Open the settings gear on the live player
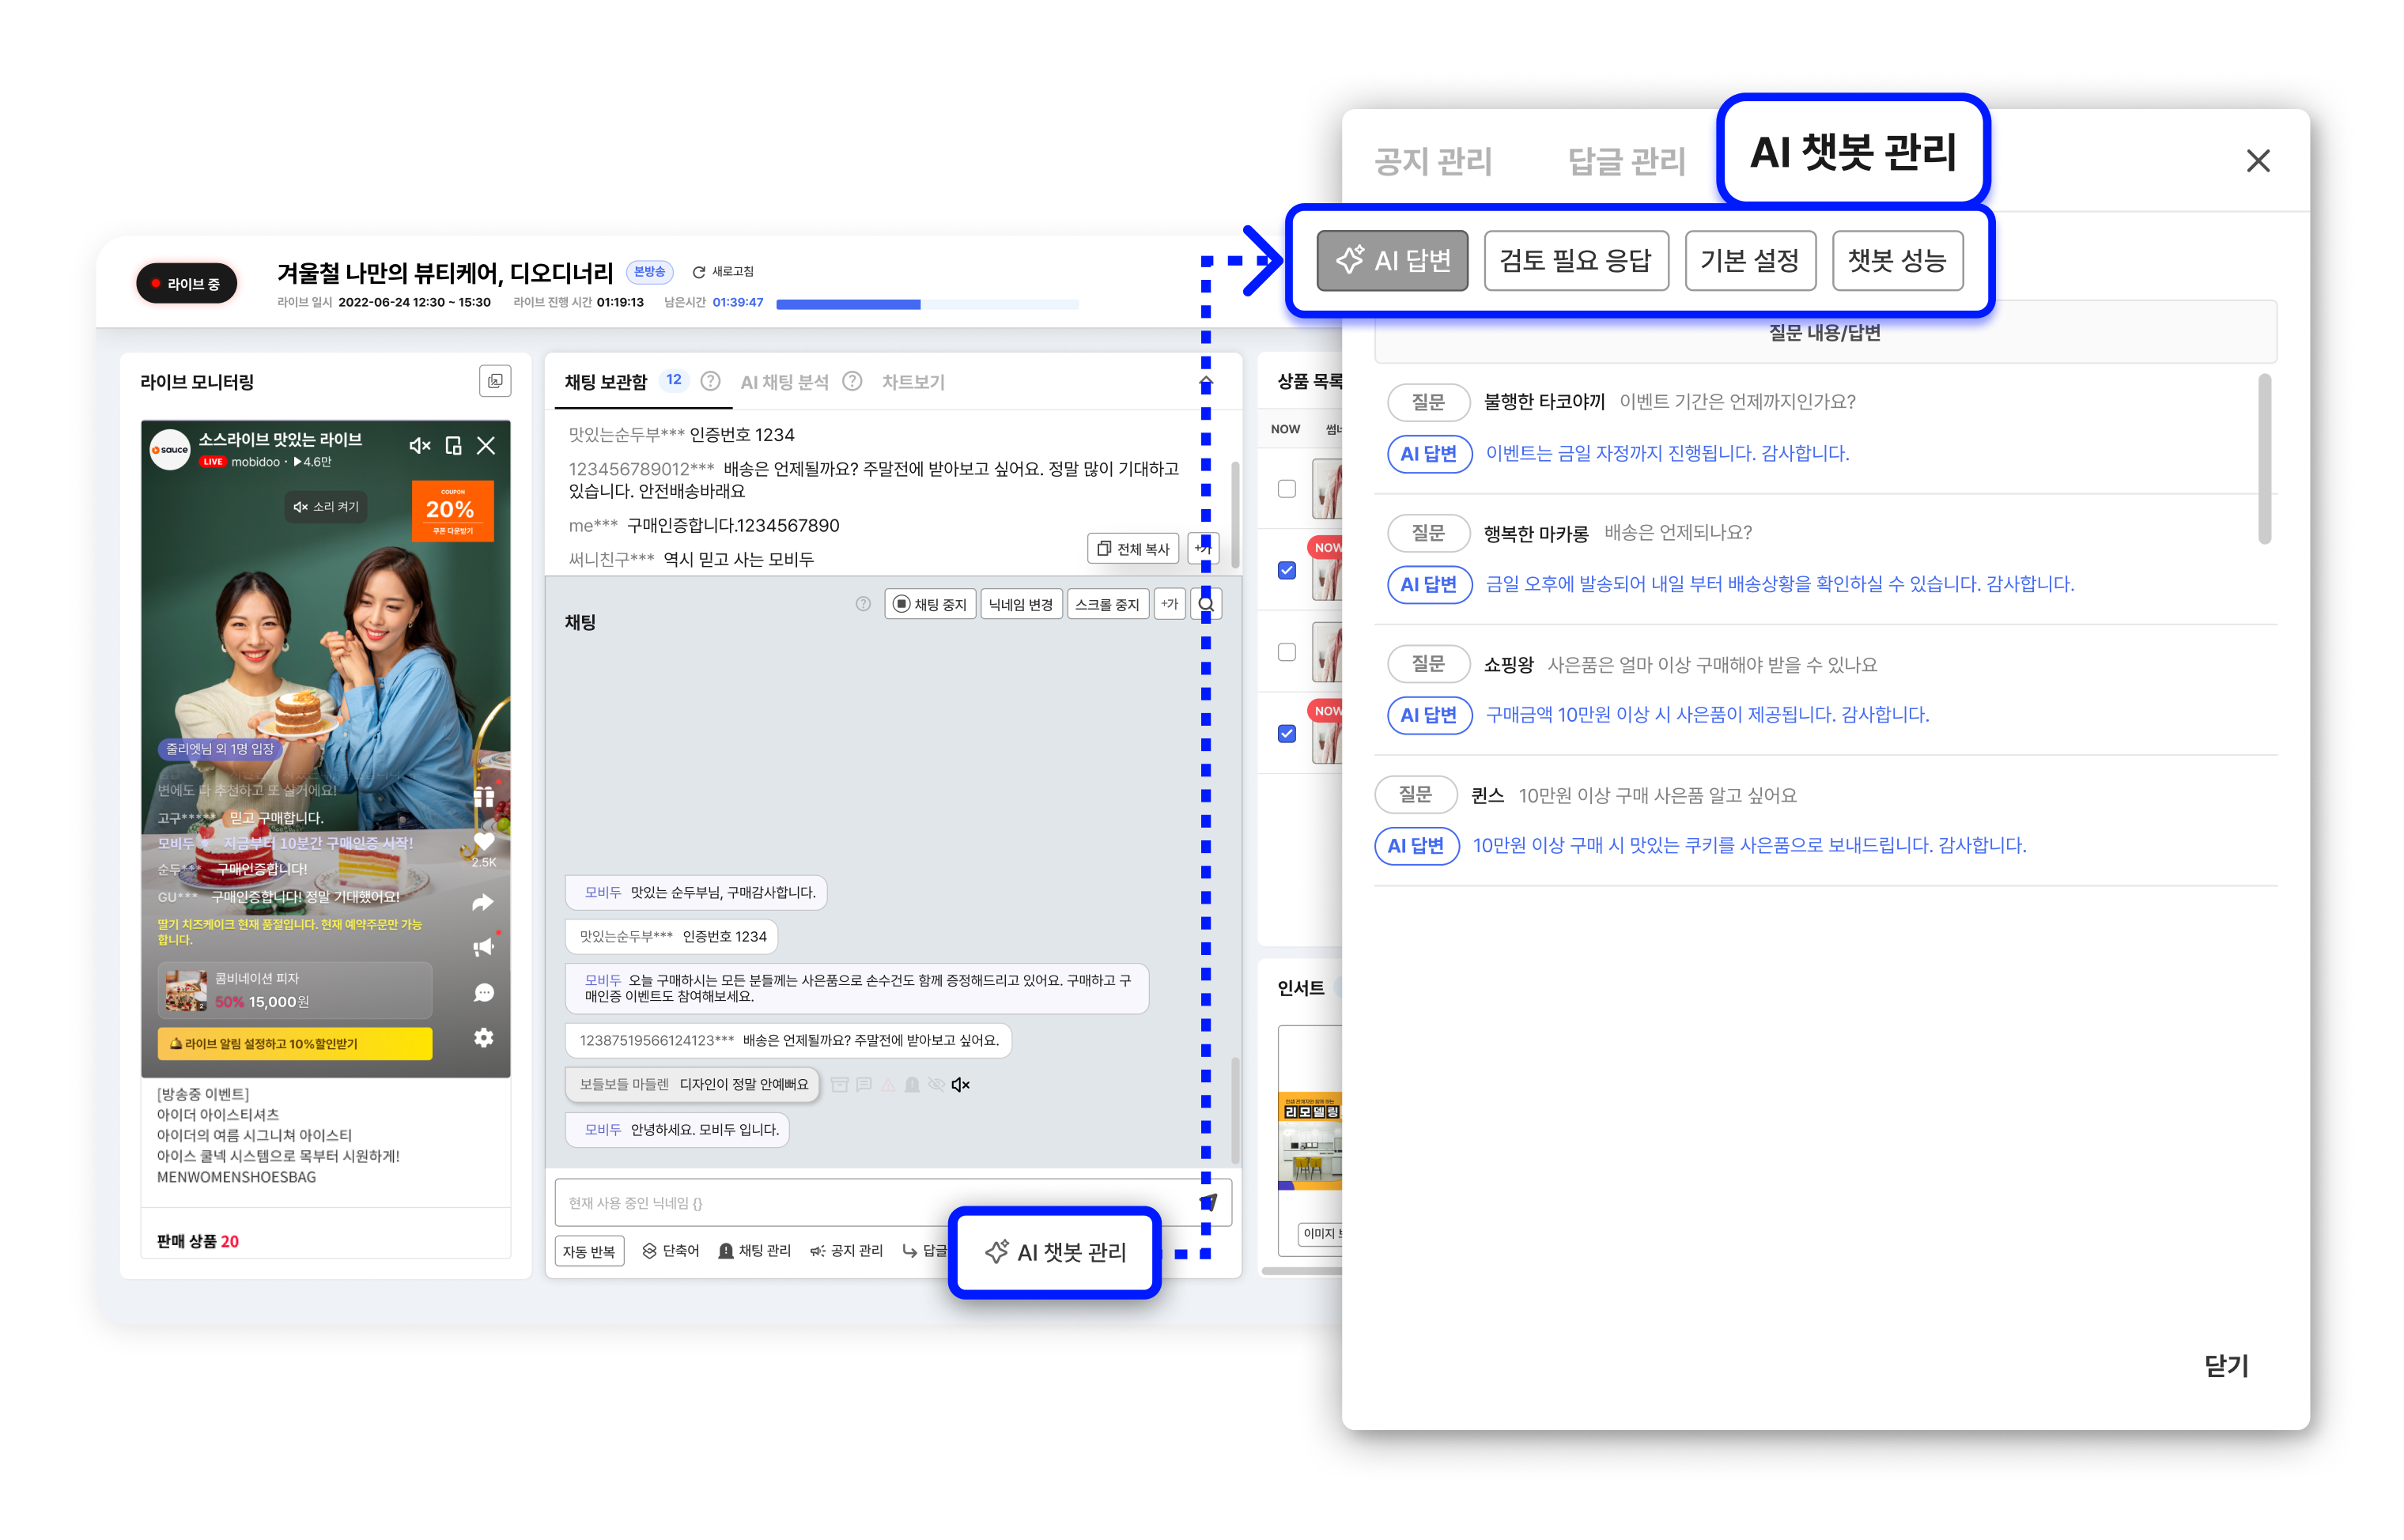 [x=484, y=1037]
